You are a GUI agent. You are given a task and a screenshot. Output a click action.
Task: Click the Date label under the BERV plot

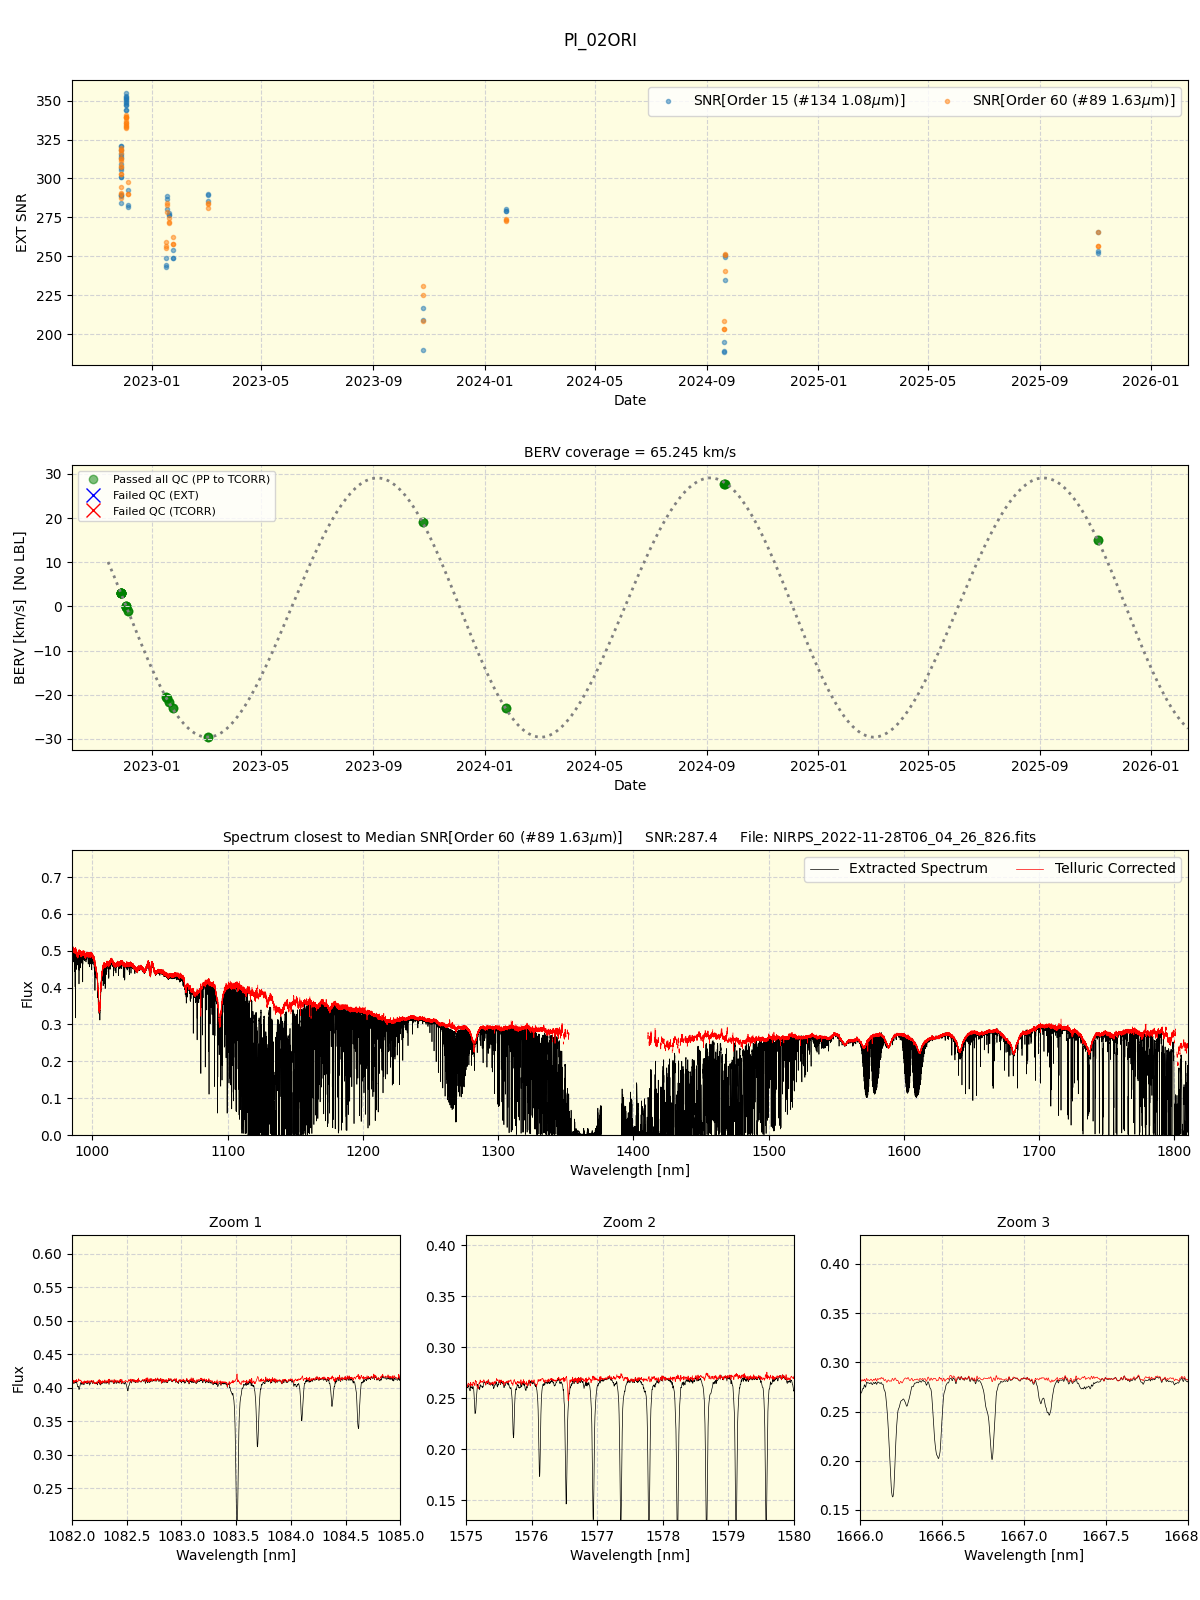tap(630, 785)
